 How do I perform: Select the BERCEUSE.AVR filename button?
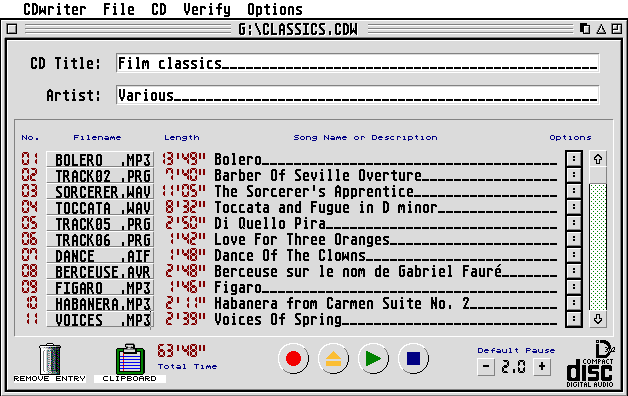(100, 271)
